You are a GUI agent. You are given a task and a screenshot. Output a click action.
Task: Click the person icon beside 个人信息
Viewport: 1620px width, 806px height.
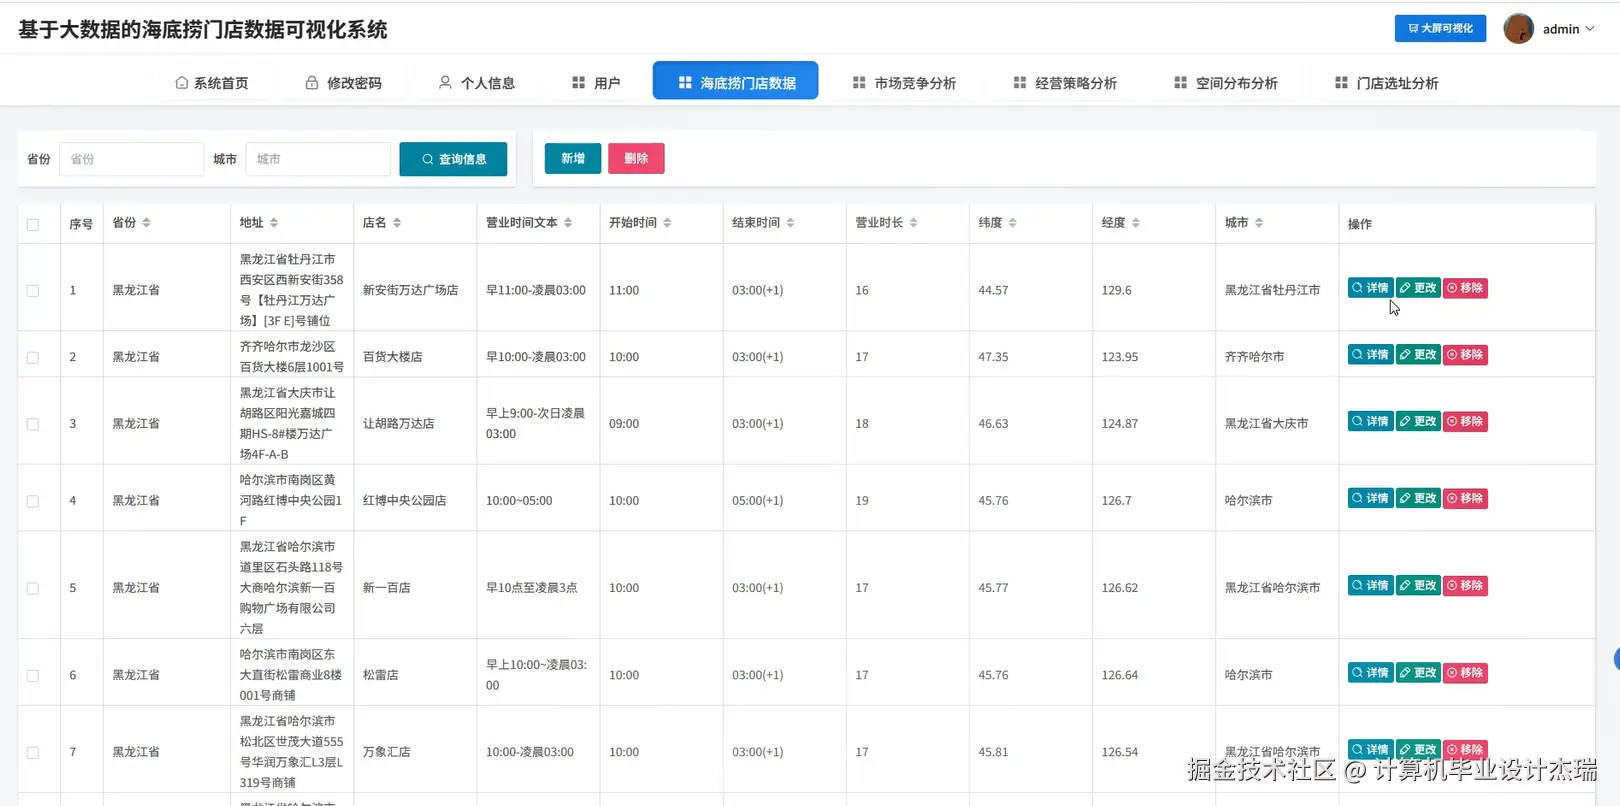[445, 83]
